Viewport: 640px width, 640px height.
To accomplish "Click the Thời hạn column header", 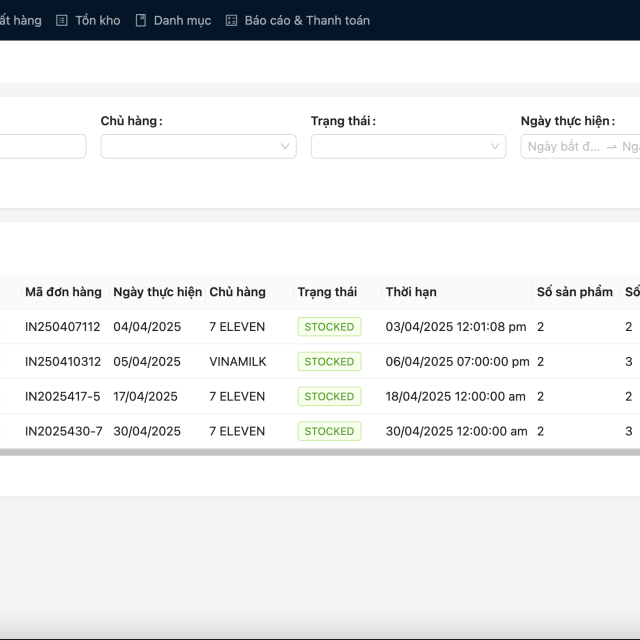I will click(411, 292).
